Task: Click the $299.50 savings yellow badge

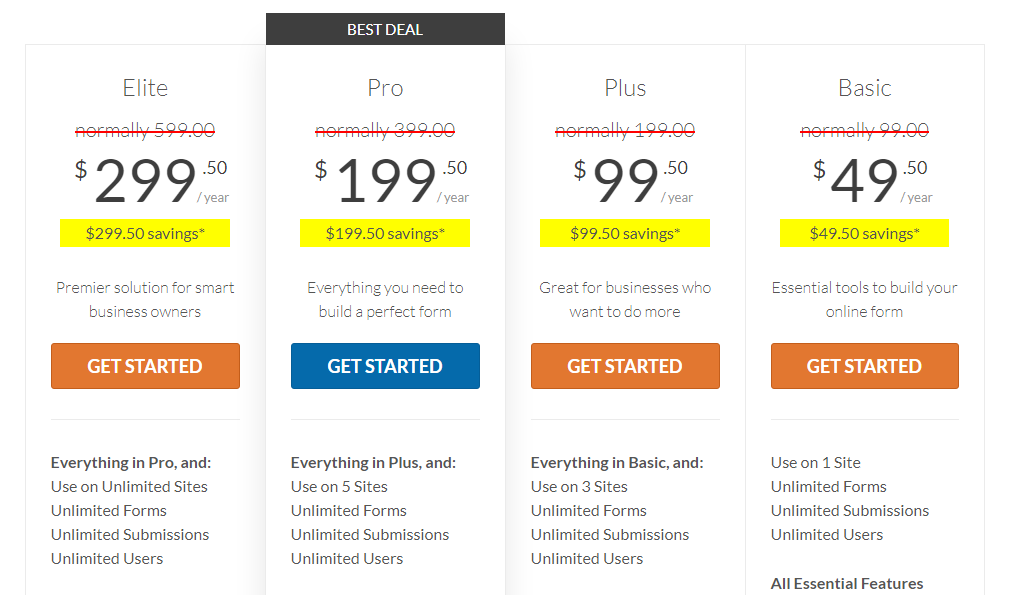Action: 145,233
